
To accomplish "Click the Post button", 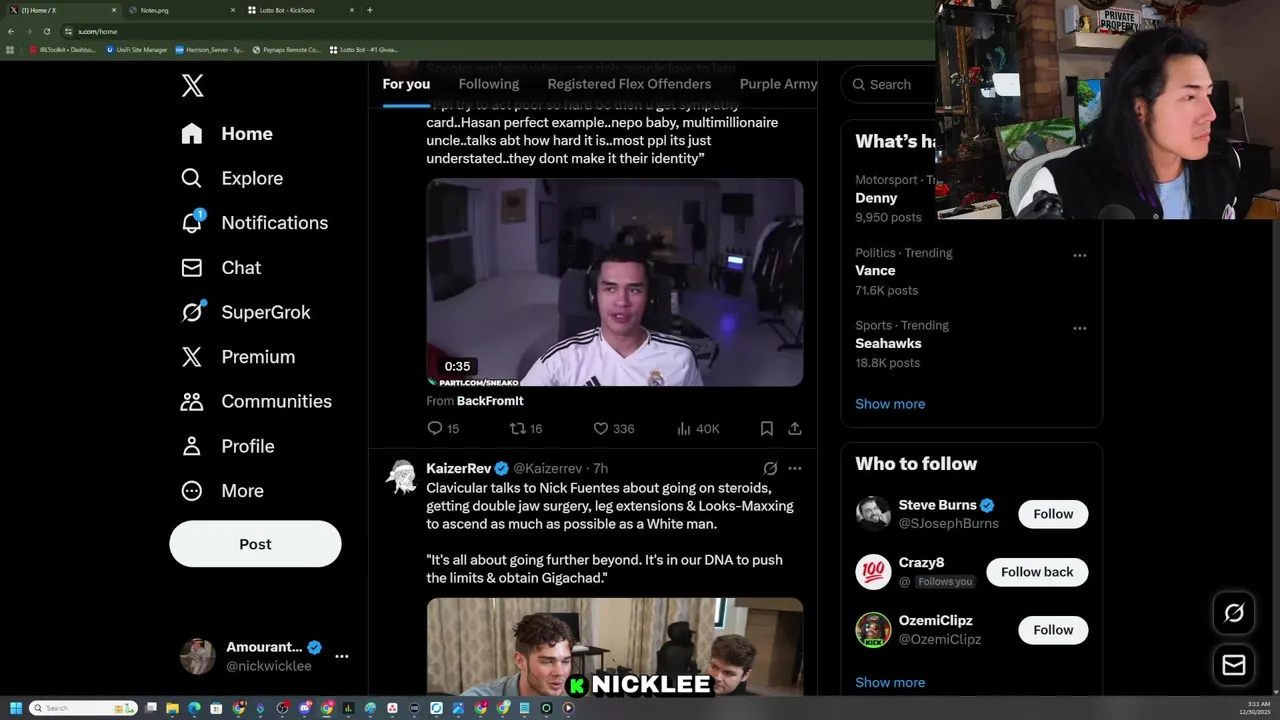I will coord(255,544).
